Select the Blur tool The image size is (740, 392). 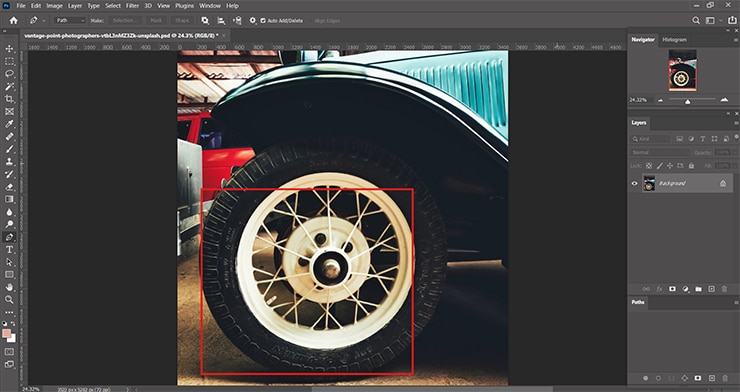pos(9,212)
